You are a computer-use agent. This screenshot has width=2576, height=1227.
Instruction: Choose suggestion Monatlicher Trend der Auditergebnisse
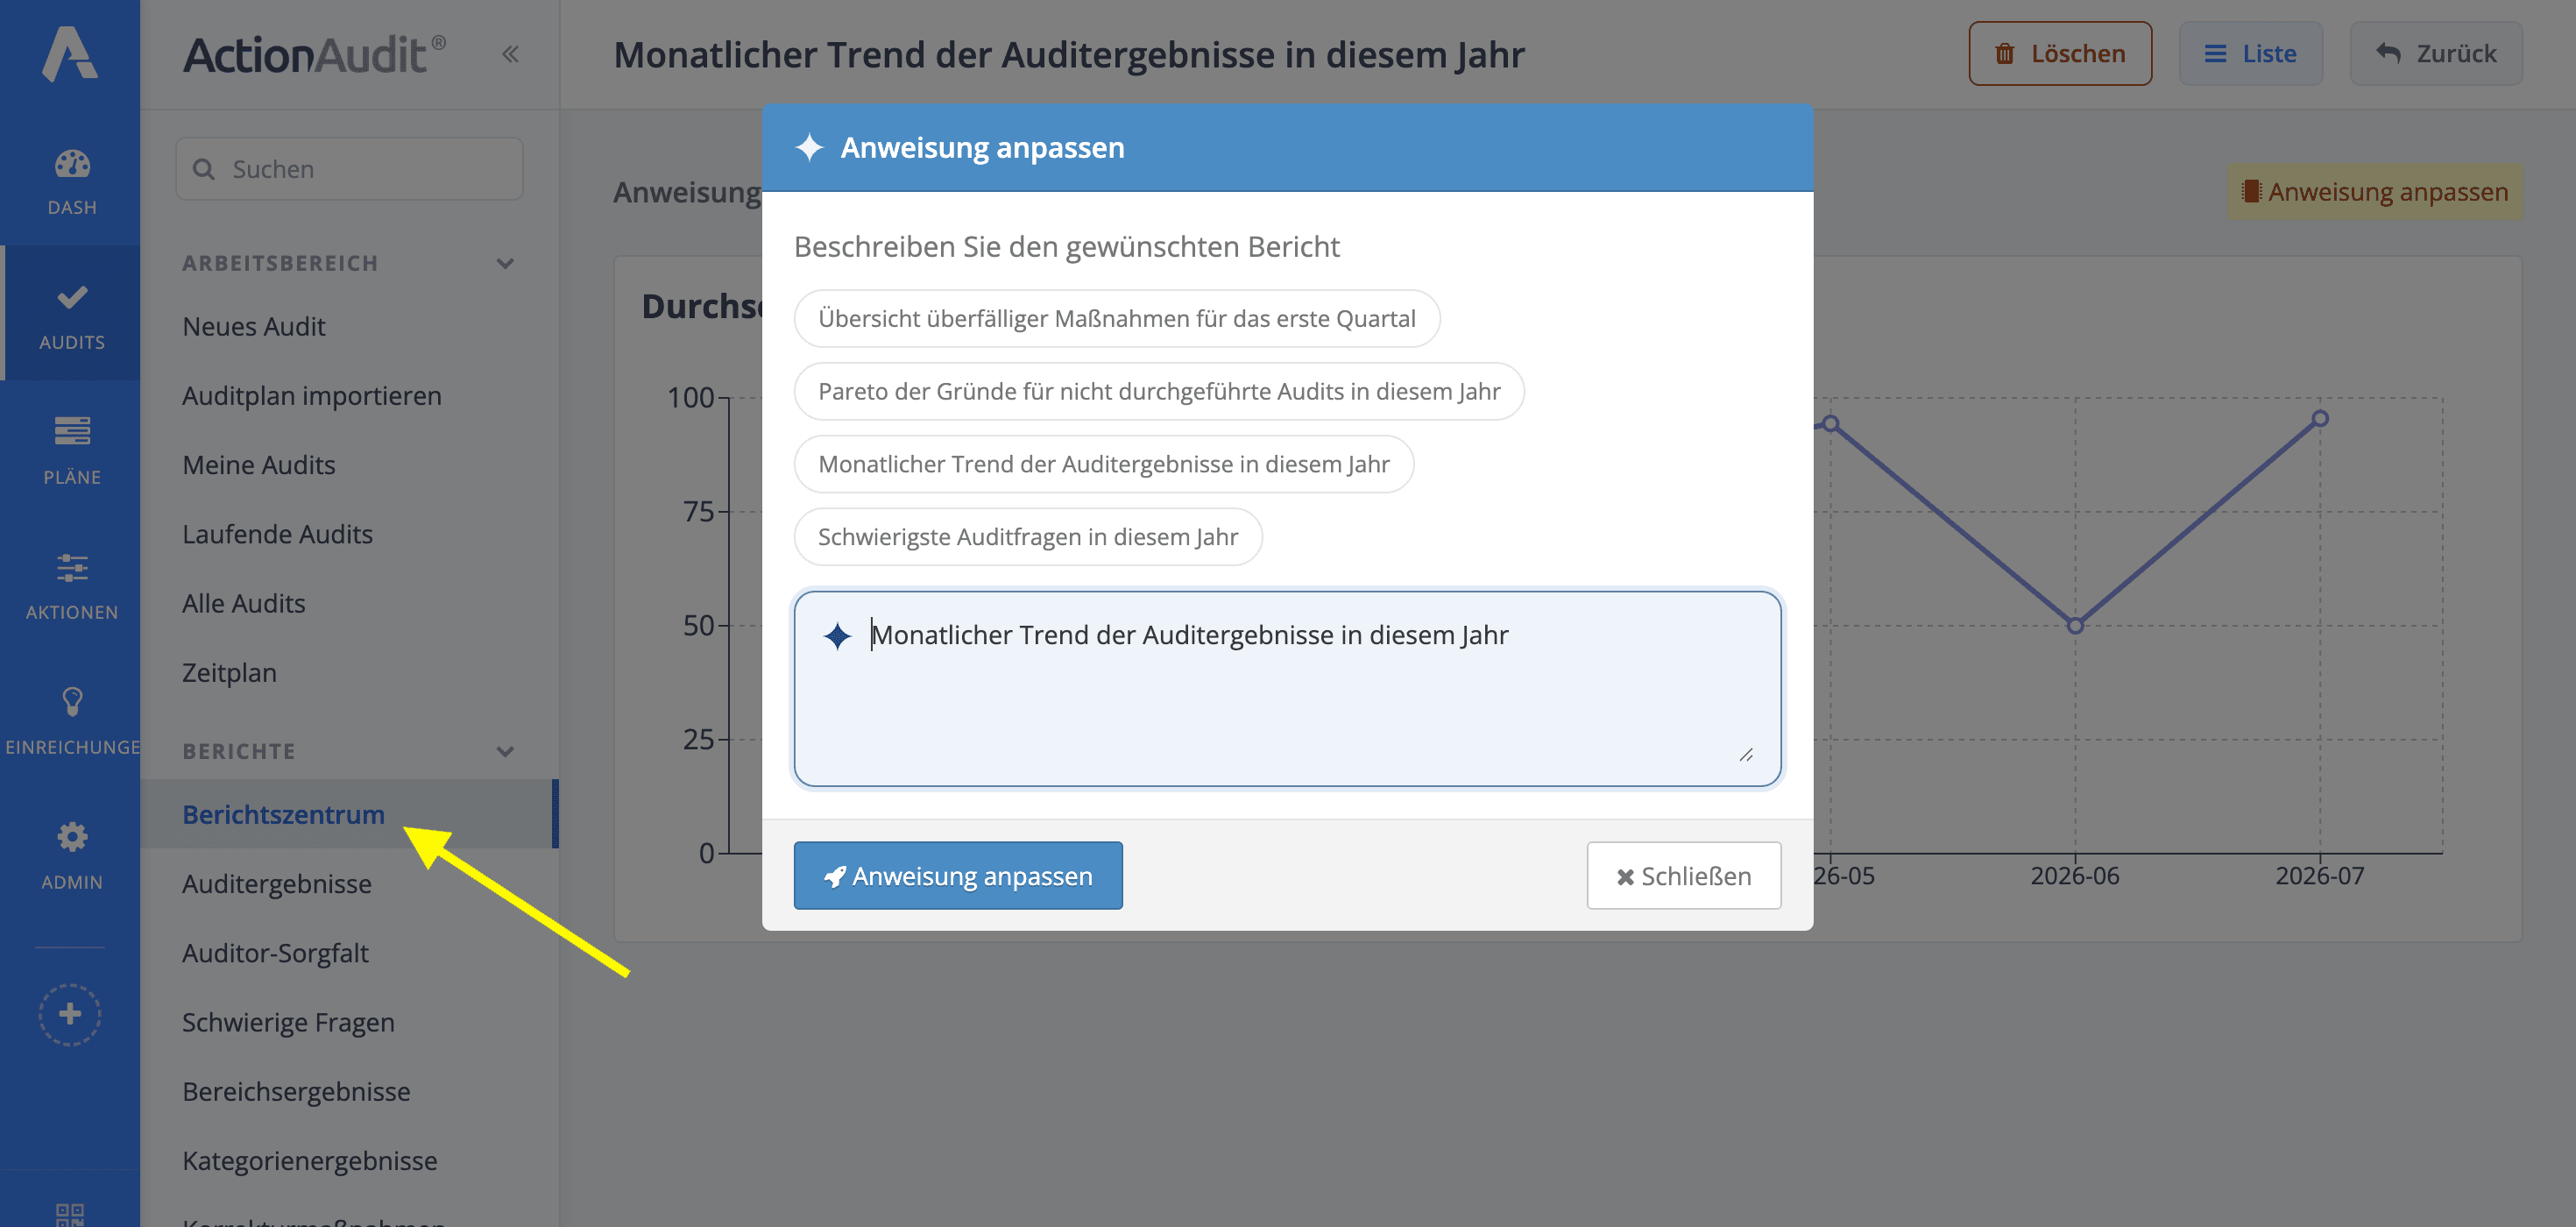[1103, 464]
